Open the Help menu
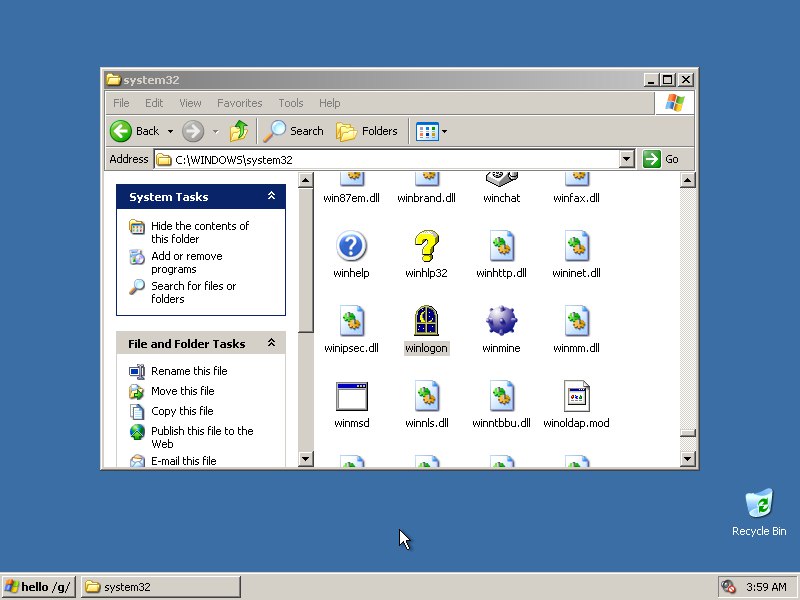The image size is (800, 600). [x=329, y=103]
